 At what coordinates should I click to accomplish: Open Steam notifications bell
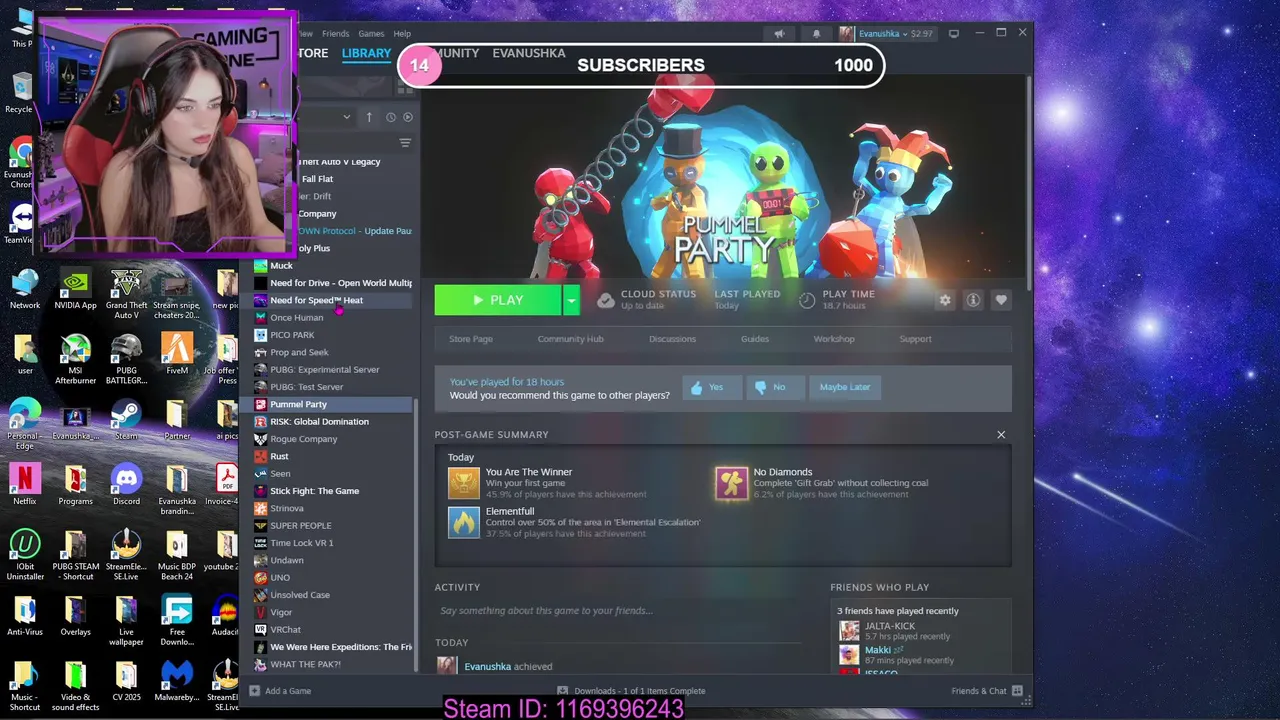(x=816, y=34)
